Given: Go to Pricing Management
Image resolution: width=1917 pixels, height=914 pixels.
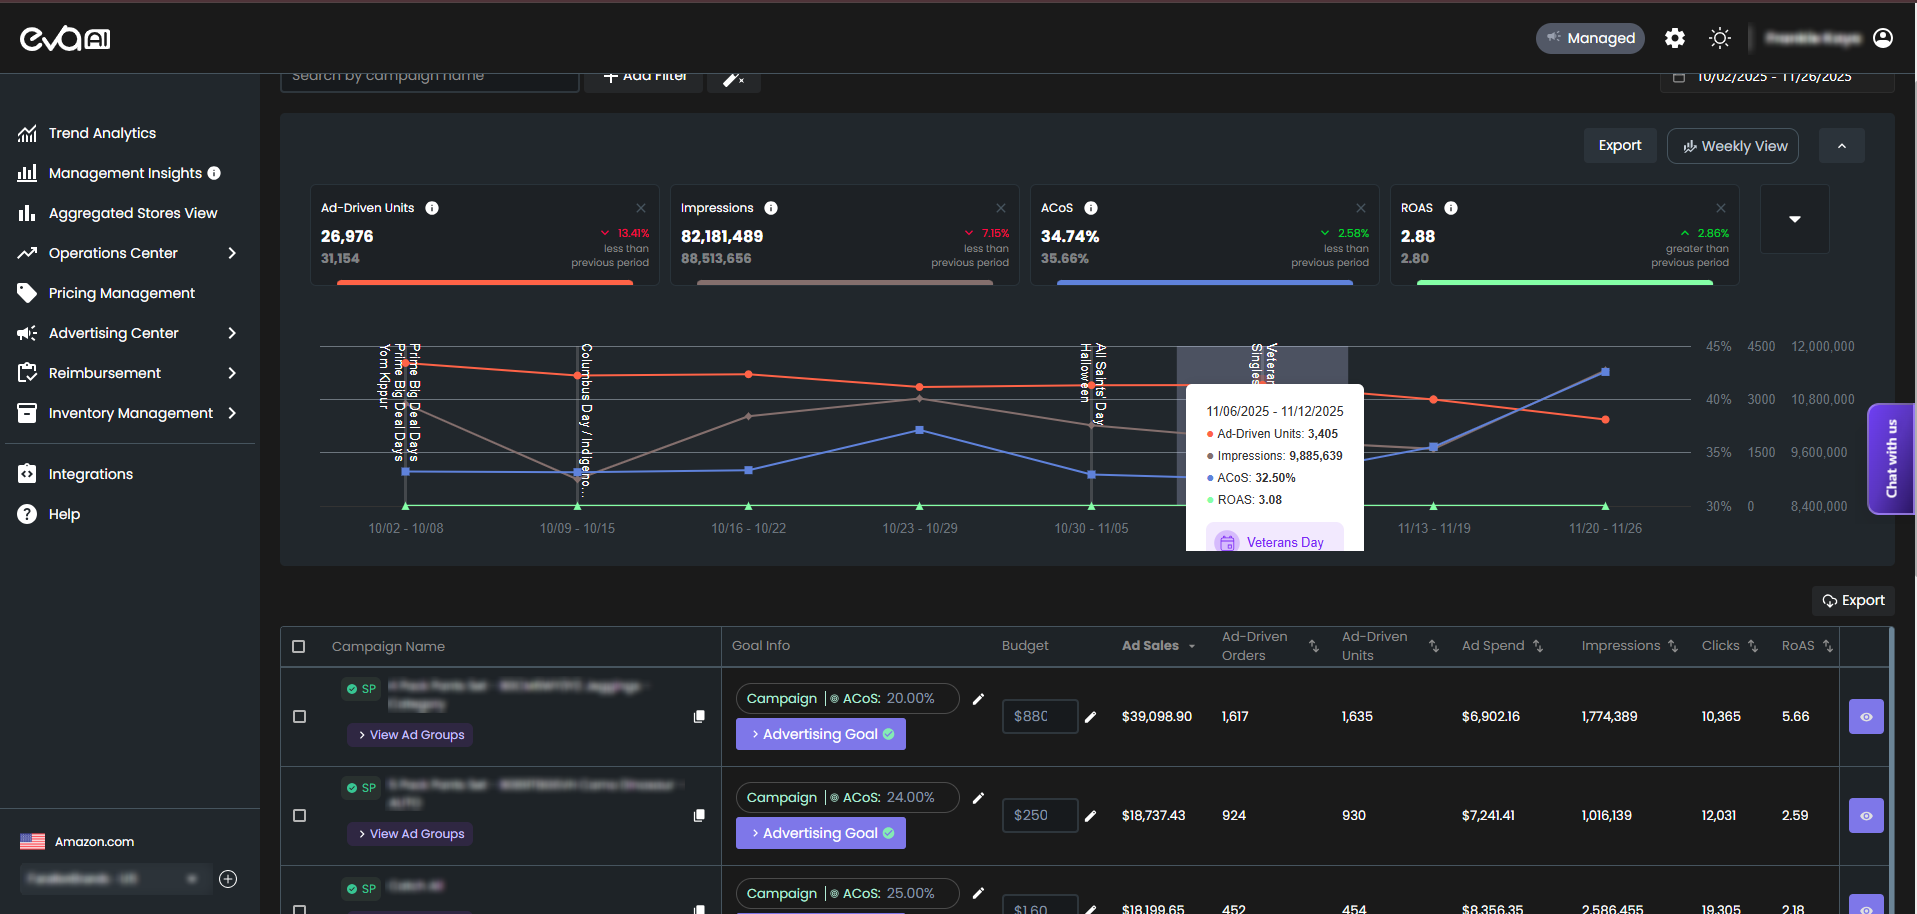Looking at the screenshot, I should point(121,293).
